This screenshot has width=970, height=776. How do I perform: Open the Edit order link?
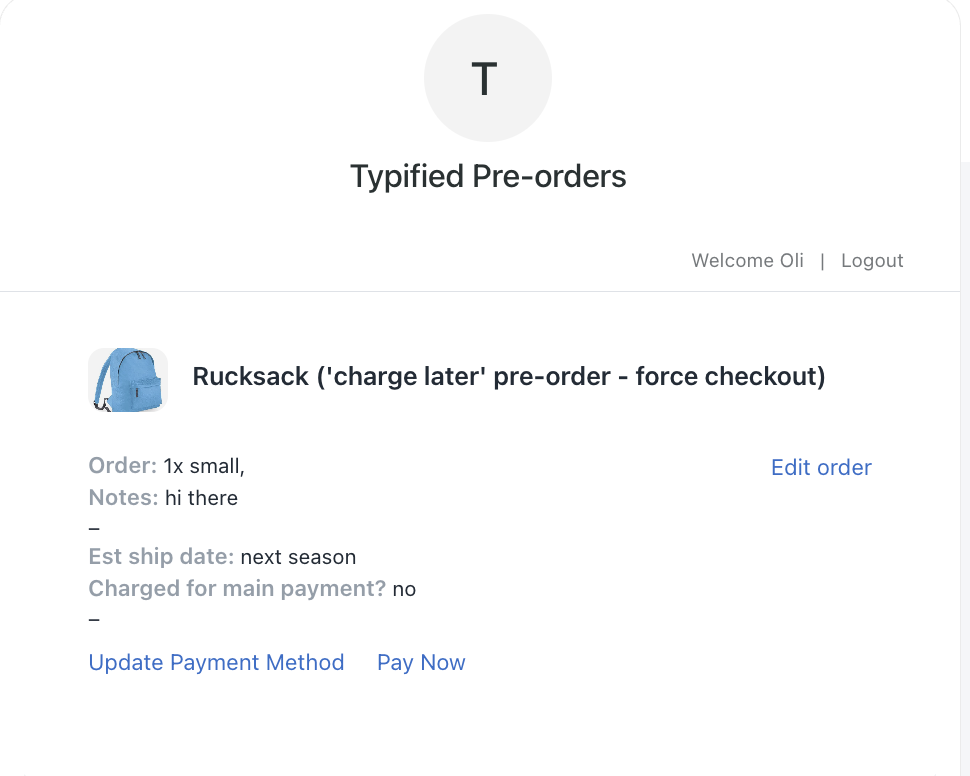[821, 467]
